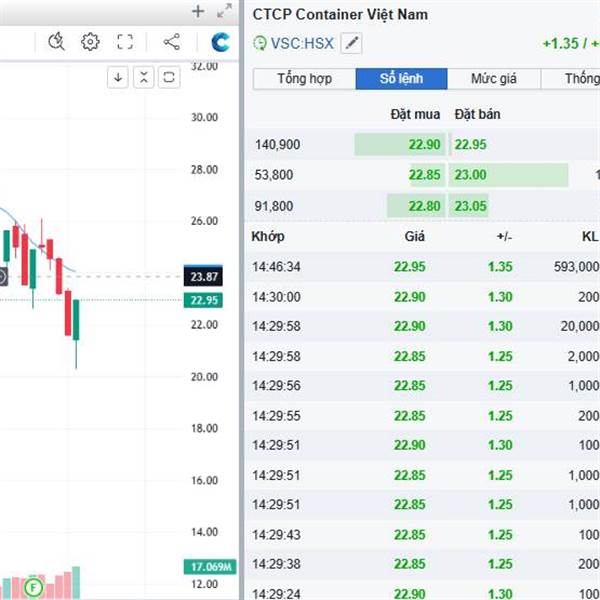Move pane down with arrow button

118,78
